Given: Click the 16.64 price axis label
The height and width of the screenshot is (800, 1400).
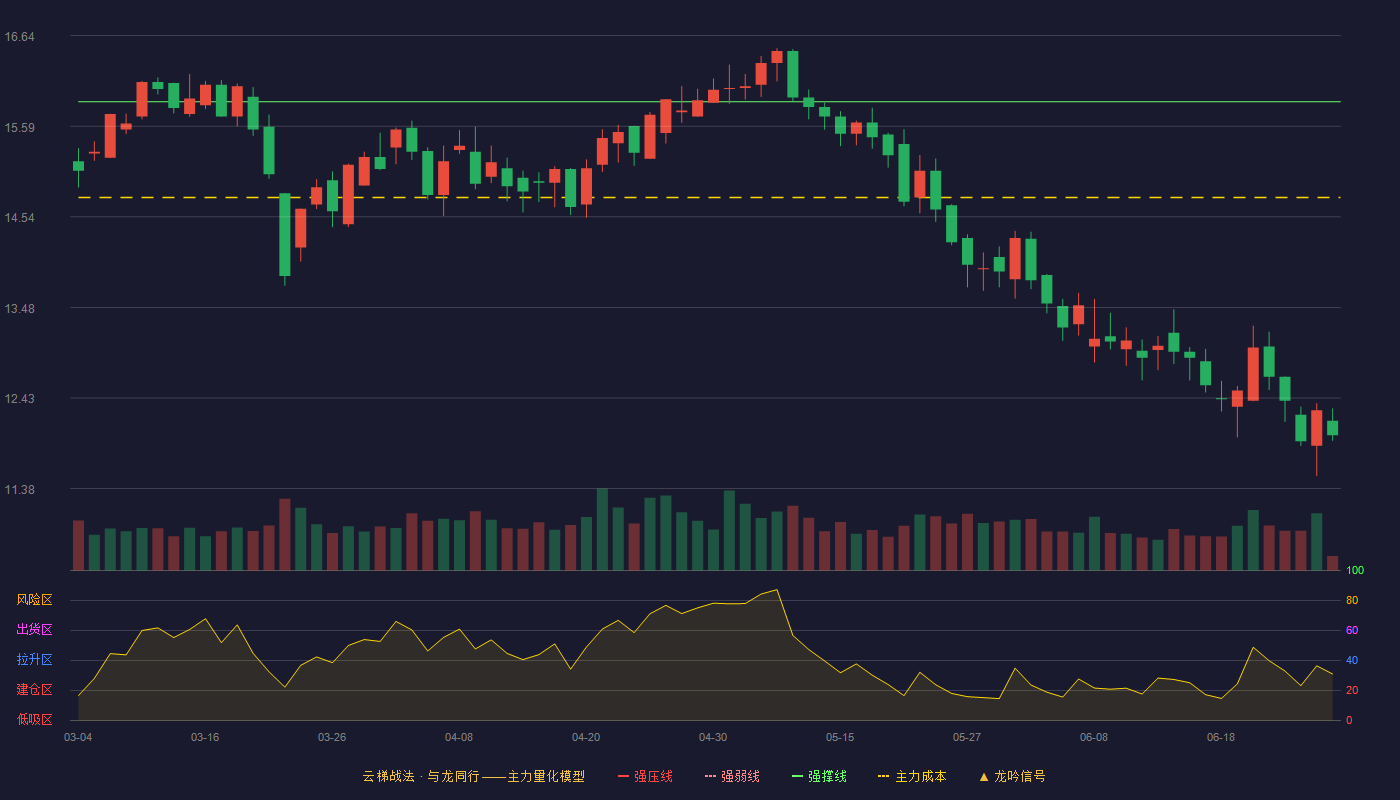Looking at the screenshot, I should tap(19, 37).
